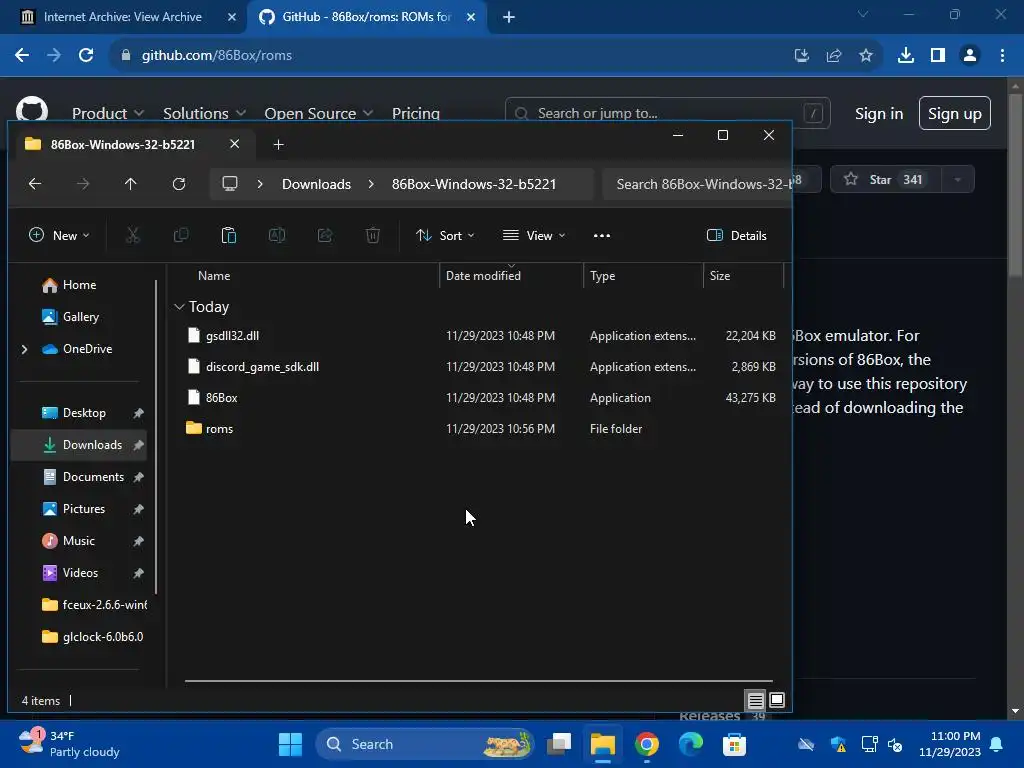The height and width of the screenshot is (768, 1024).
Task: Click the Chrome address bar URL
Action: click(x=217, y=56)
